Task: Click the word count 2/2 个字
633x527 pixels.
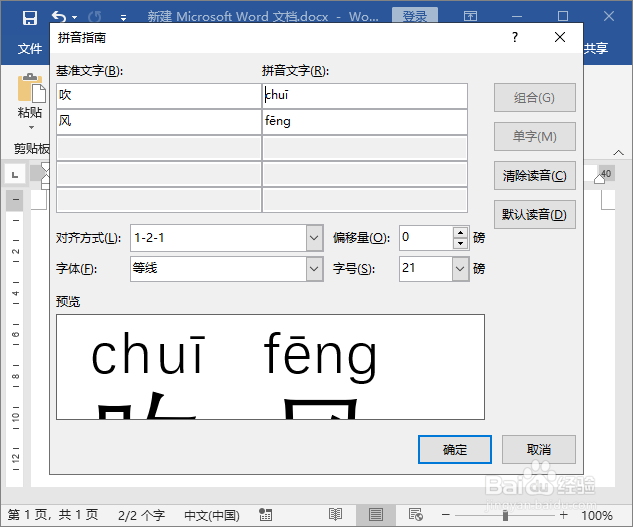Action: 141,515
